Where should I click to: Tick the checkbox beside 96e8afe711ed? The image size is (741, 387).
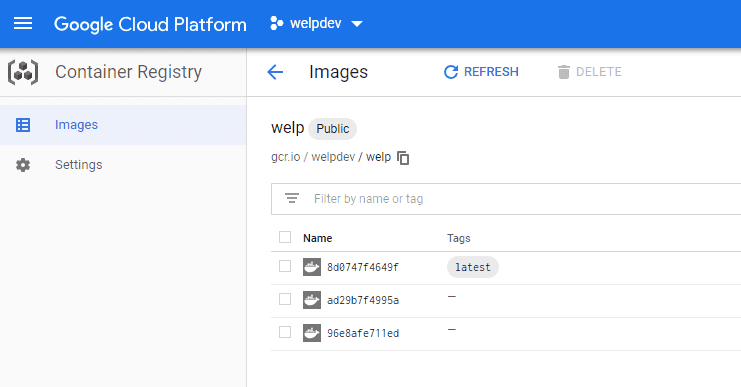coord(285,332)
